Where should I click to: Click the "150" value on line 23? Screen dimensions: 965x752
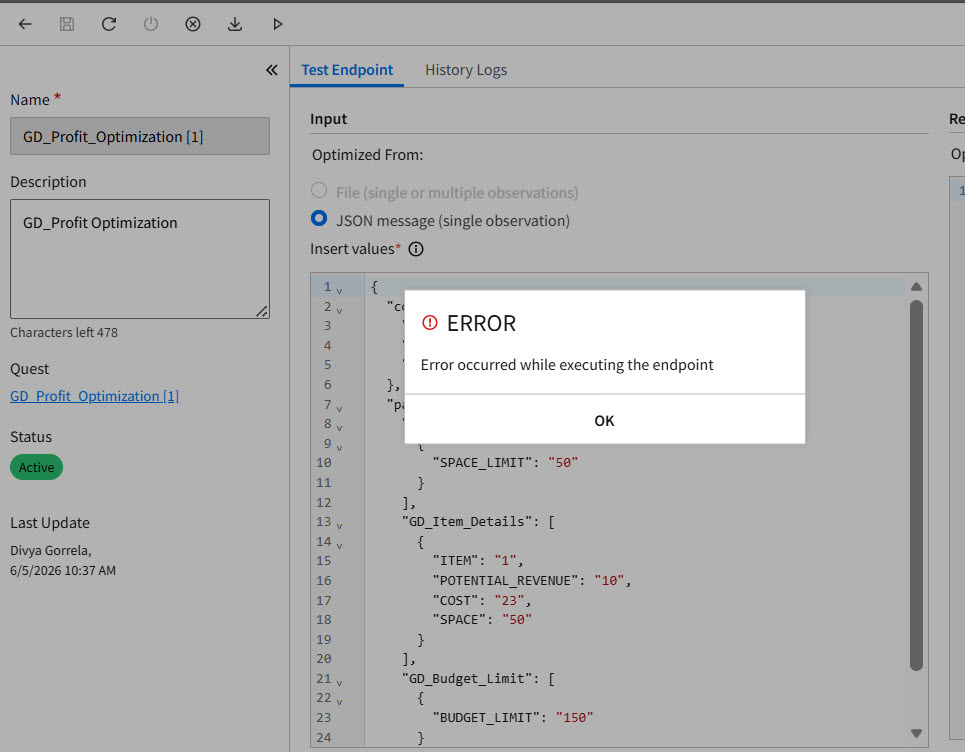coord(574,718)
